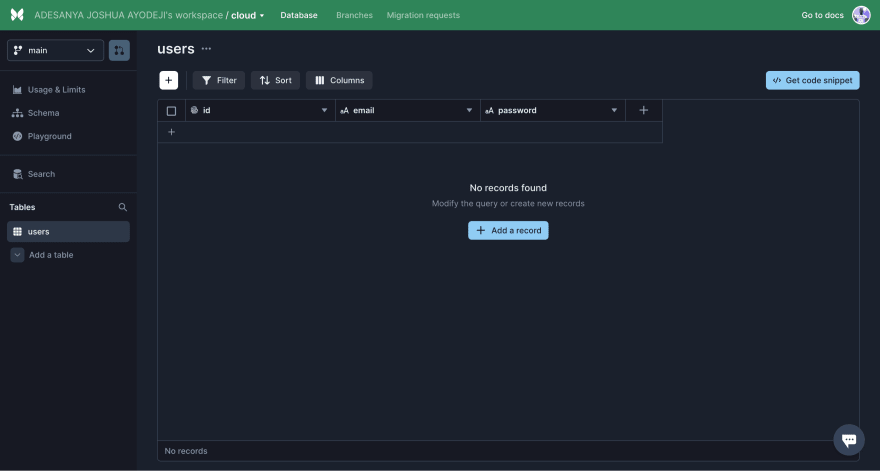Image resolution: width=880 pixels, height=471 pixels.
Task: Click the search icon beside Tables
Action: point(123,207)
